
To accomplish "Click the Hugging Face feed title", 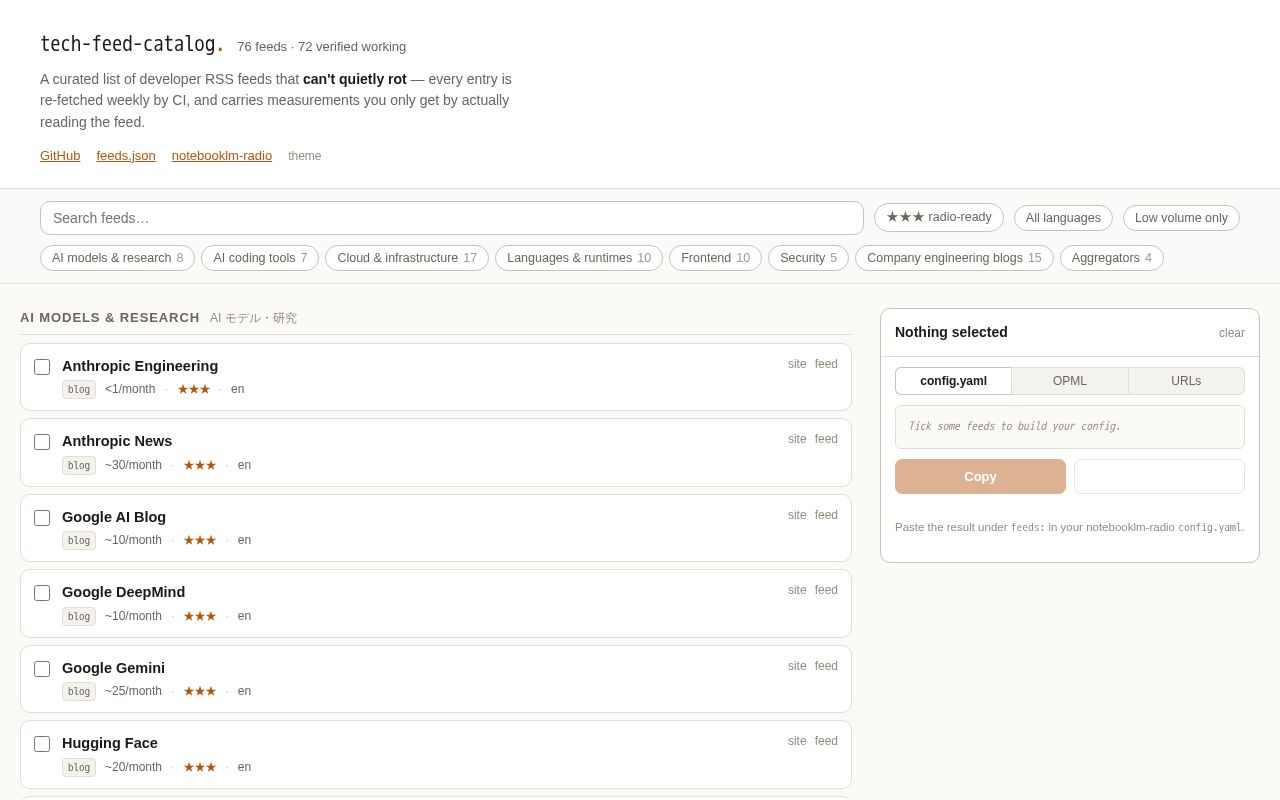I will pyautogui.click(x=110, y=743).
